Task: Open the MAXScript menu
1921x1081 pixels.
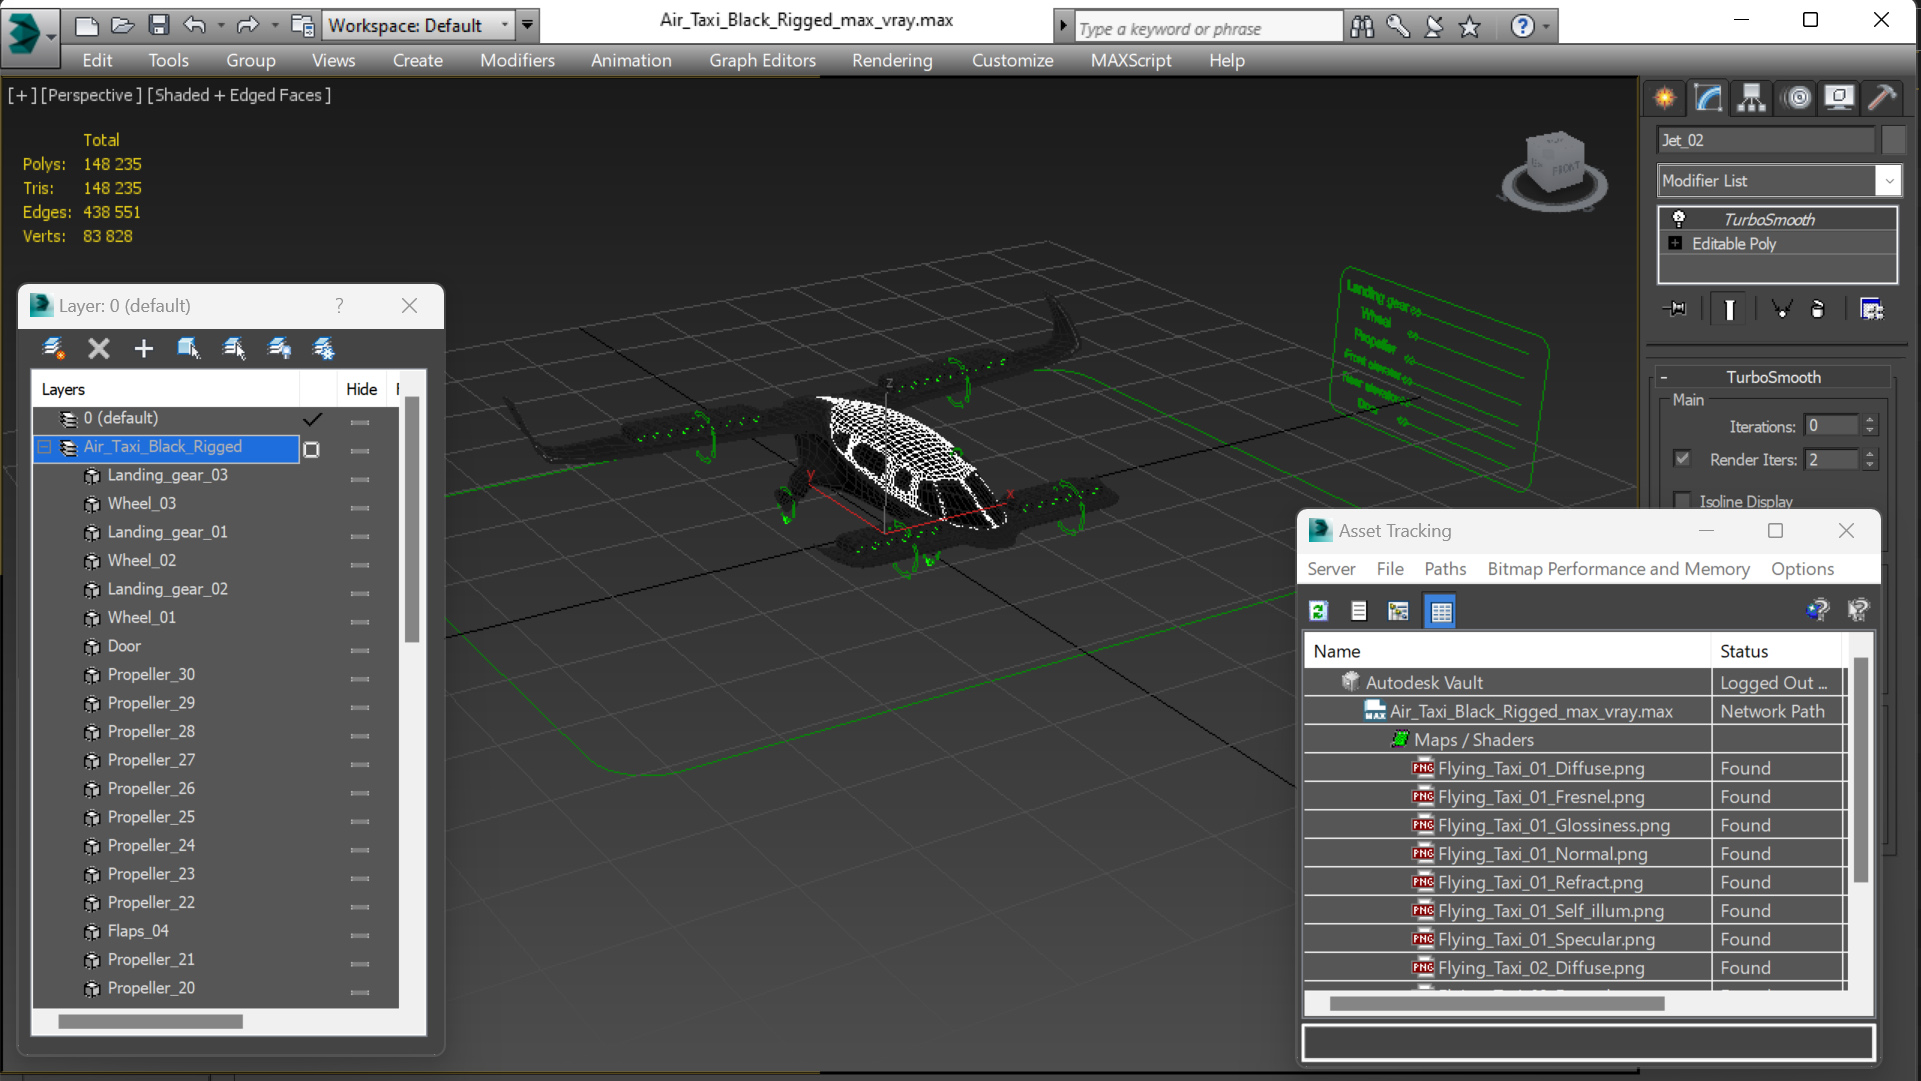Action: 1131,60
